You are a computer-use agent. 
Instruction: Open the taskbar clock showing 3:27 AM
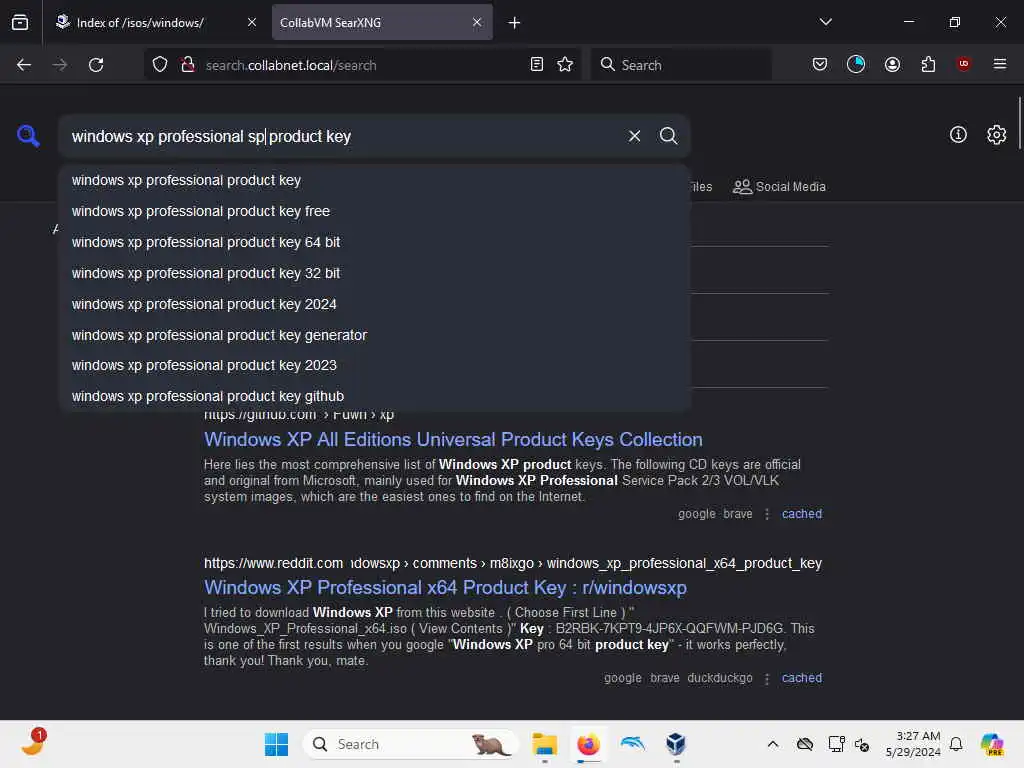click(912, 744)
